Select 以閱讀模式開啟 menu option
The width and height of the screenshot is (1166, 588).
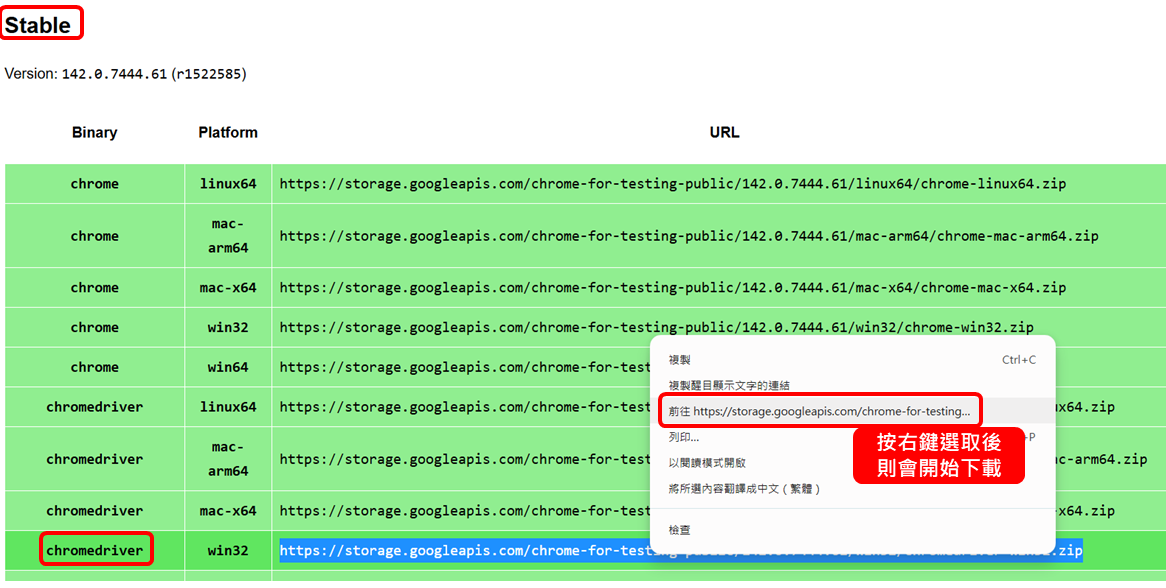point(707,463)
